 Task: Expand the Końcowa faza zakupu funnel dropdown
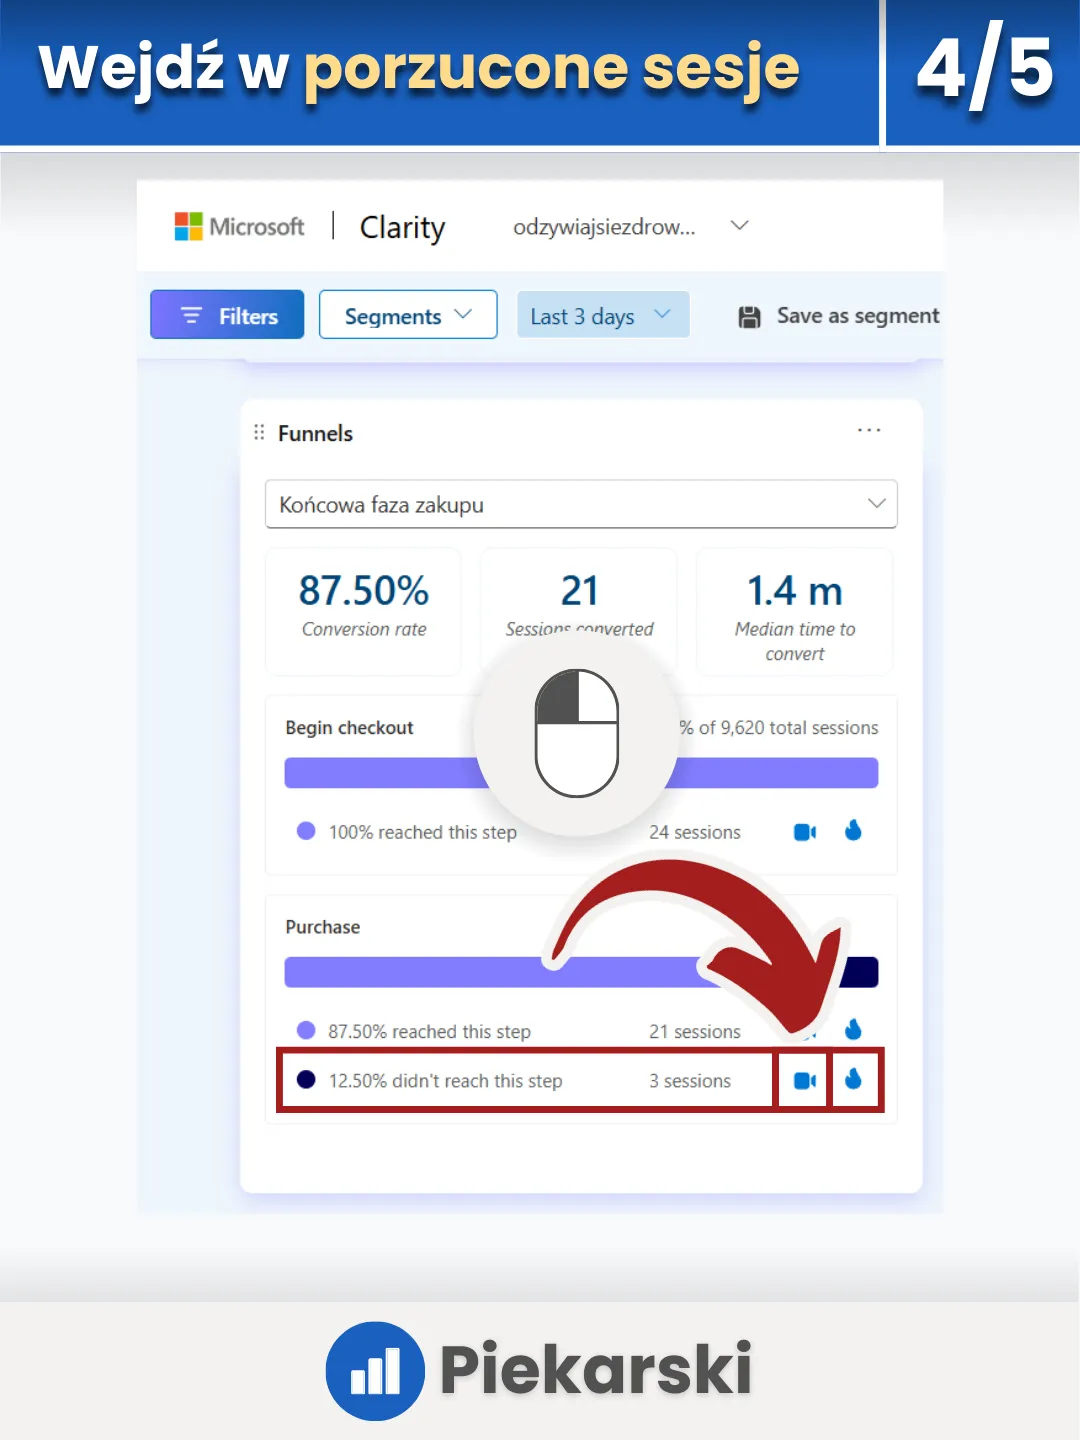(x=581, y=504)
